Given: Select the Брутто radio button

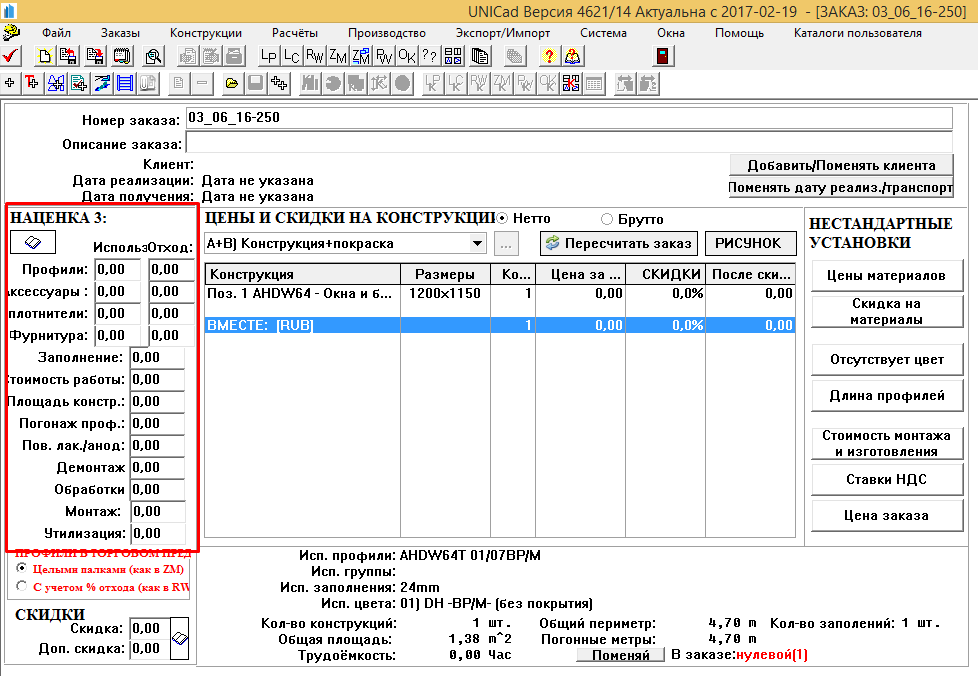Looking at the screenshot, I should [607, 219].
